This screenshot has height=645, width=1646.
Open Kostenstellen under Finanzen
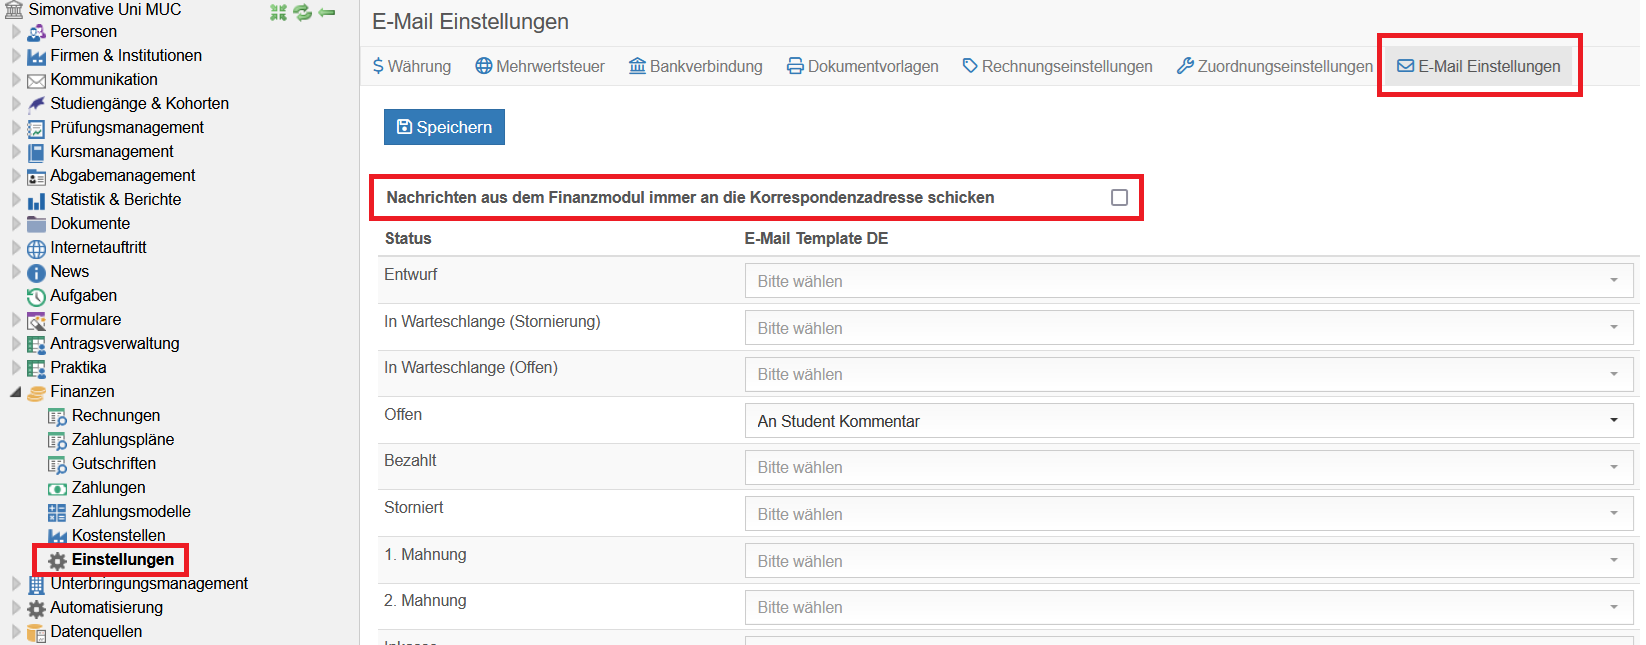(119, 536)
